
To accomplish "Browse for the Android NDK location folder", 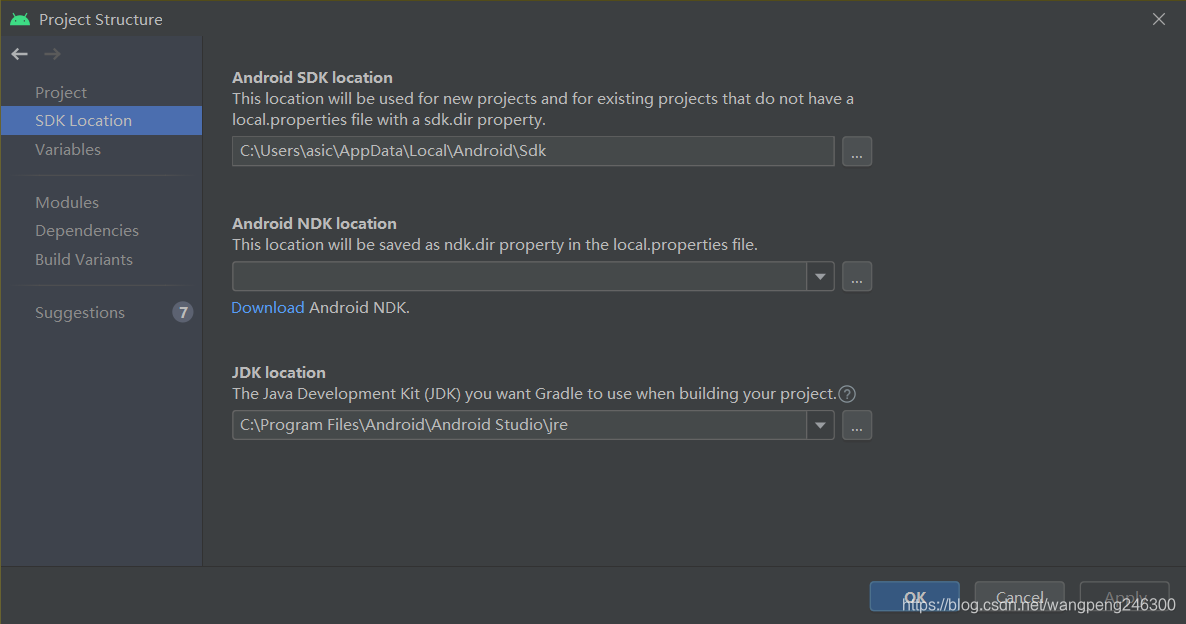I will coord(857,276).
